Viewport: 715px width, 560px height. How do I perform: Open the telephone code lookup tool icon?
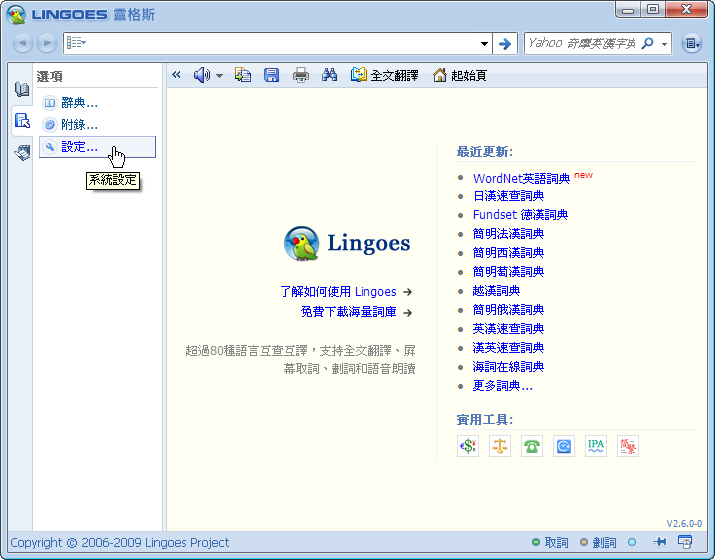532,446
